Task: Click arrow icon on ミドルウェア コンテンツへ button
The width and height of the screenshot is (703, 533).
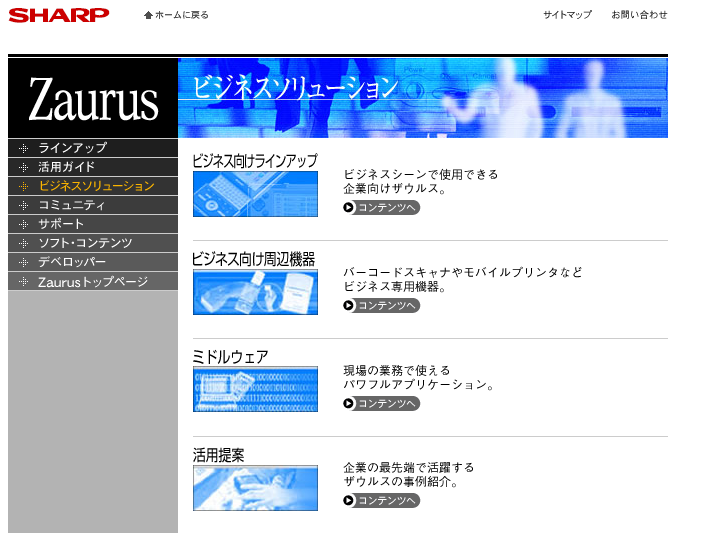Action: (349, 404)
